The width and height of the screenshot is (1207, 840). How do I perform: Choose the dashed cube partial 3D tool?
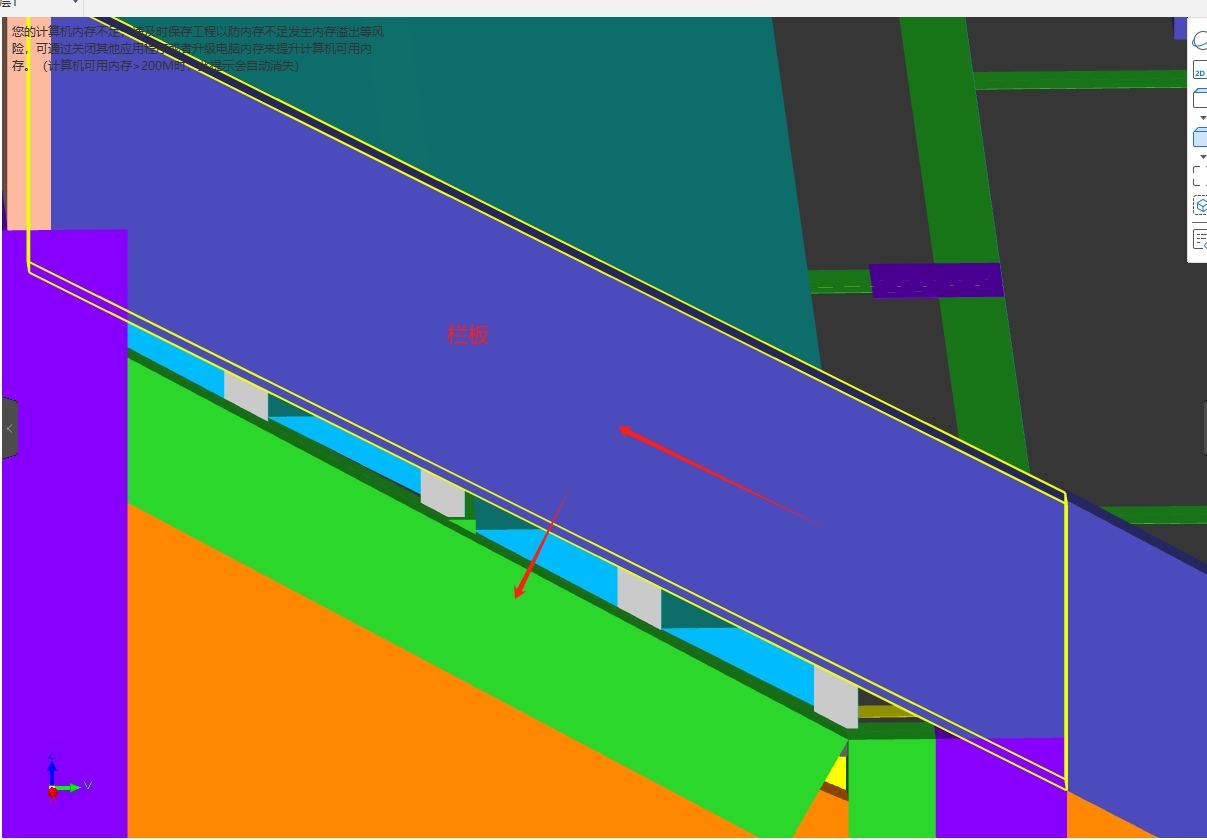[1200, 205]
